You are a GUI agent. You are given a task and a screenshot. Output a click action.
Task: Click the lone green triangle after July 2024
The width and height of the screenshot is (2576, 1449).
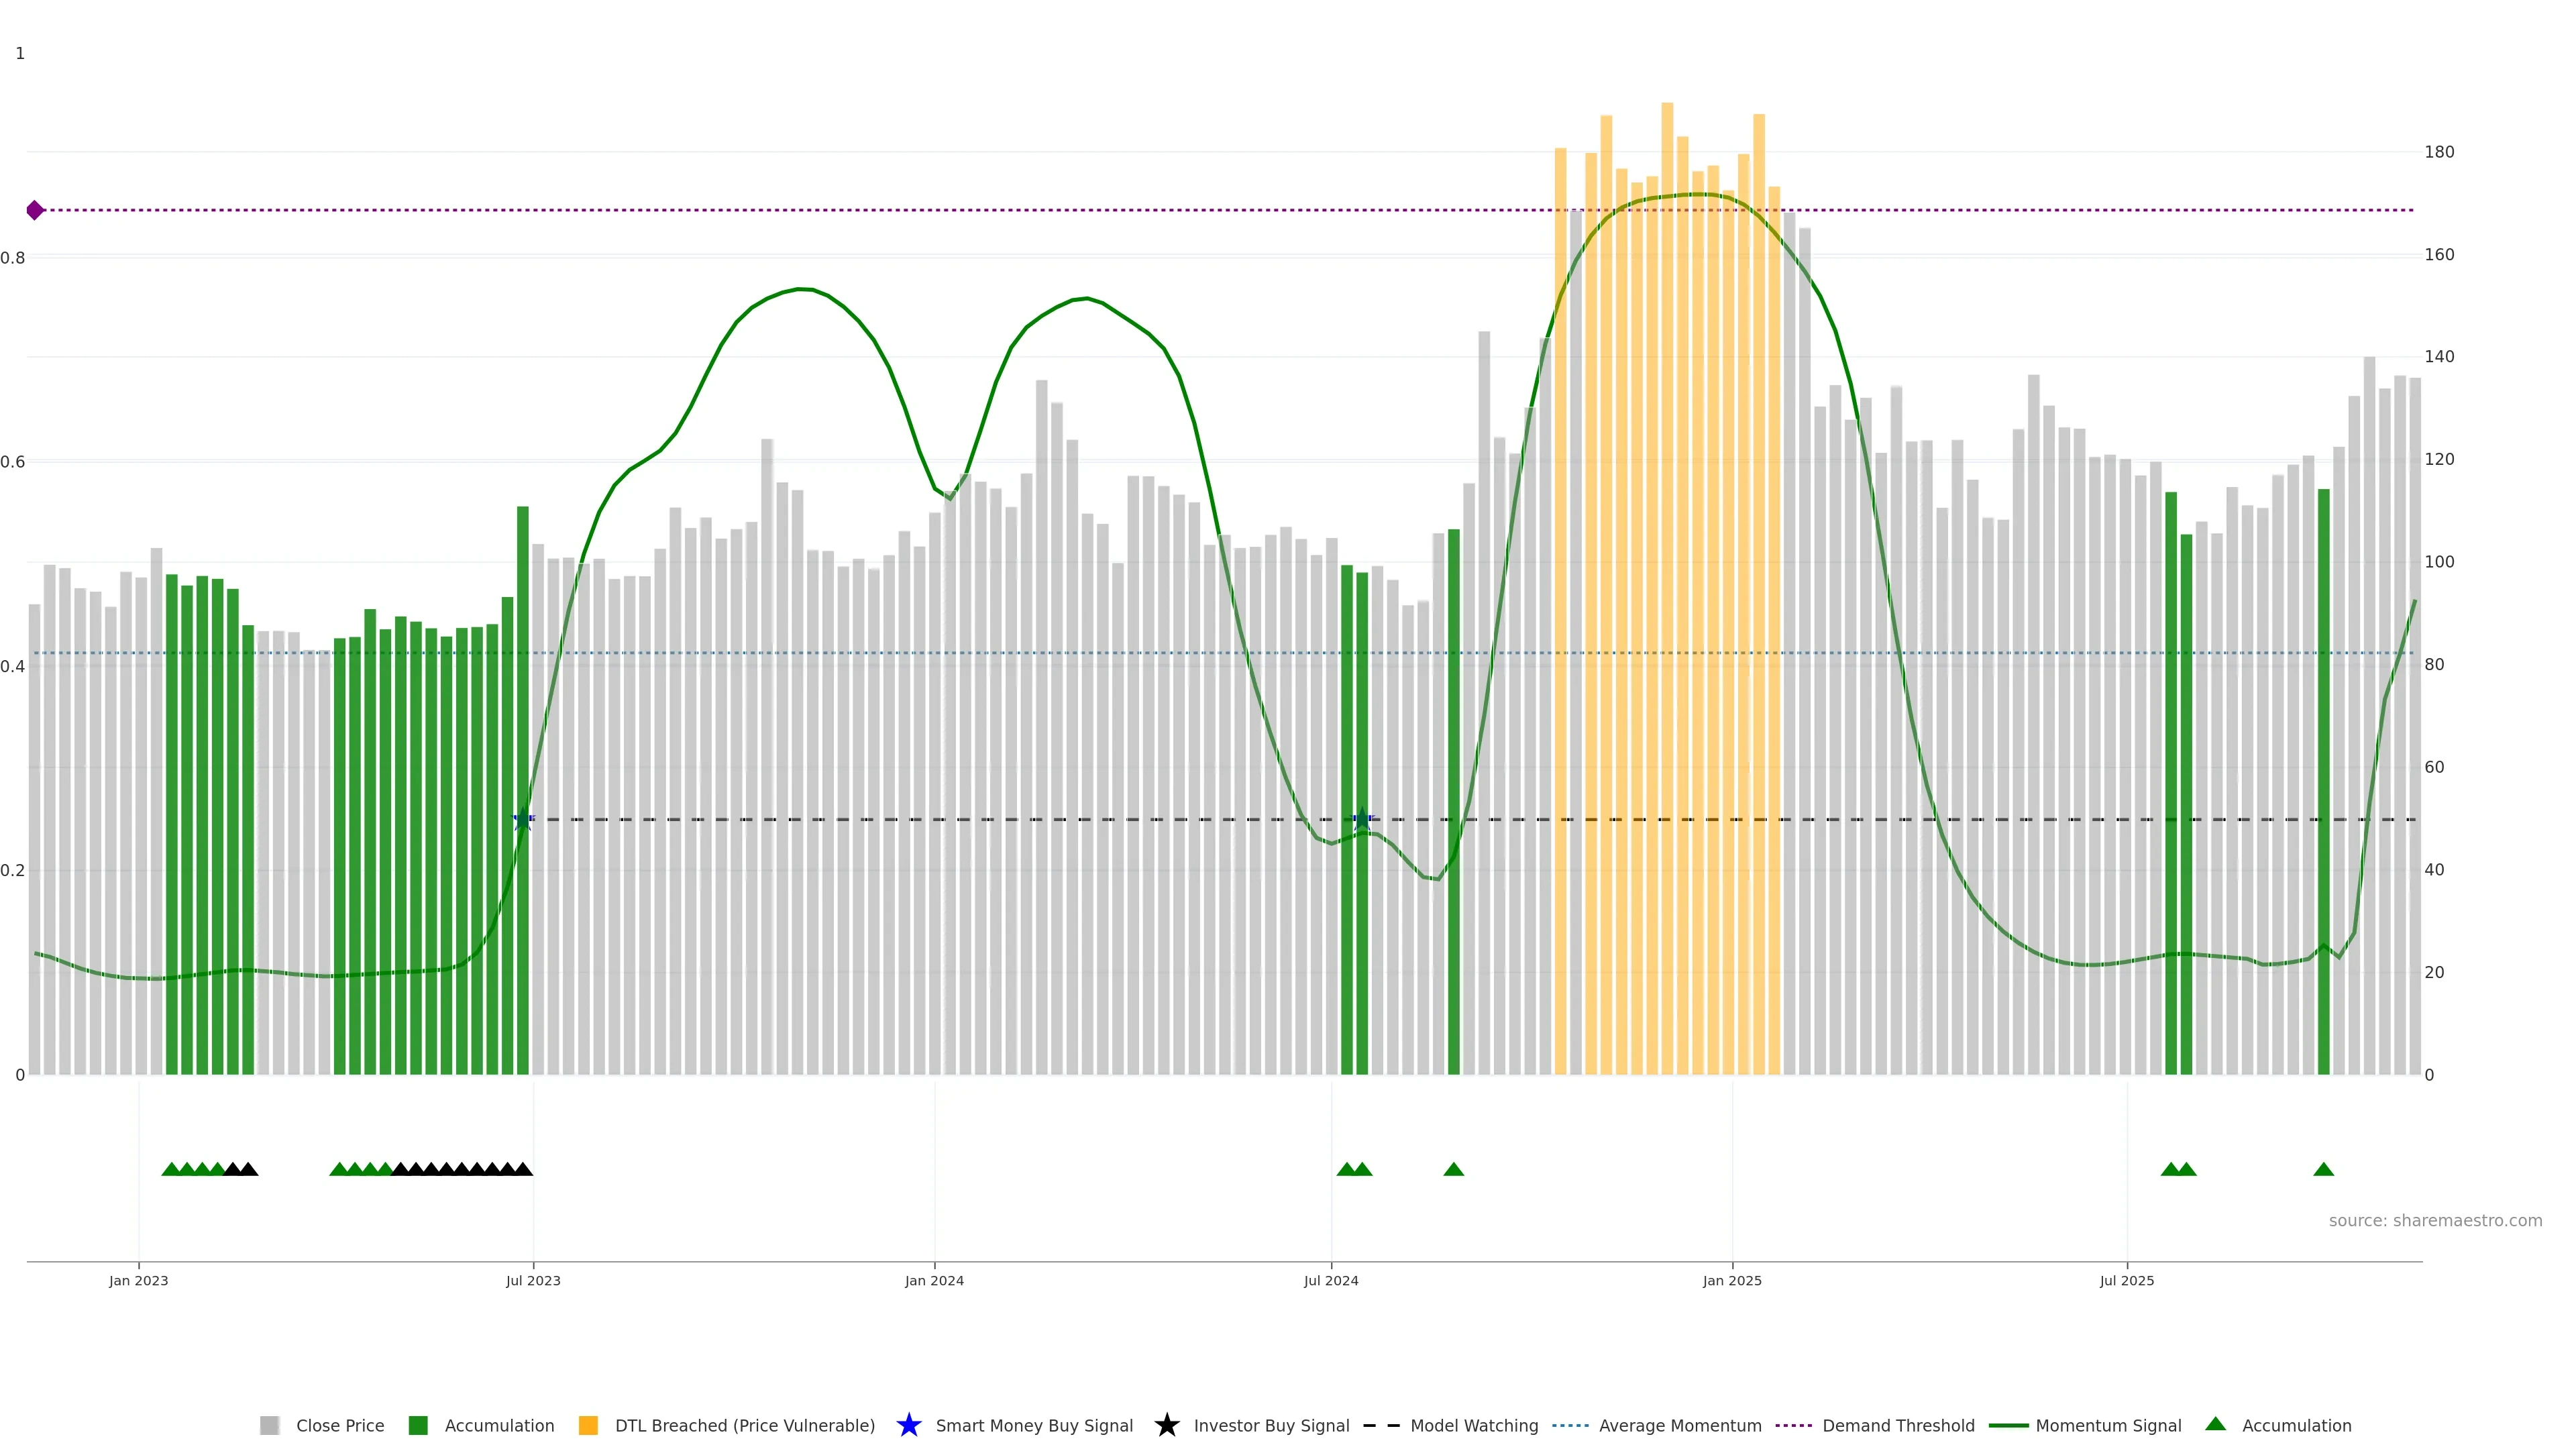coord(1454,1169)
